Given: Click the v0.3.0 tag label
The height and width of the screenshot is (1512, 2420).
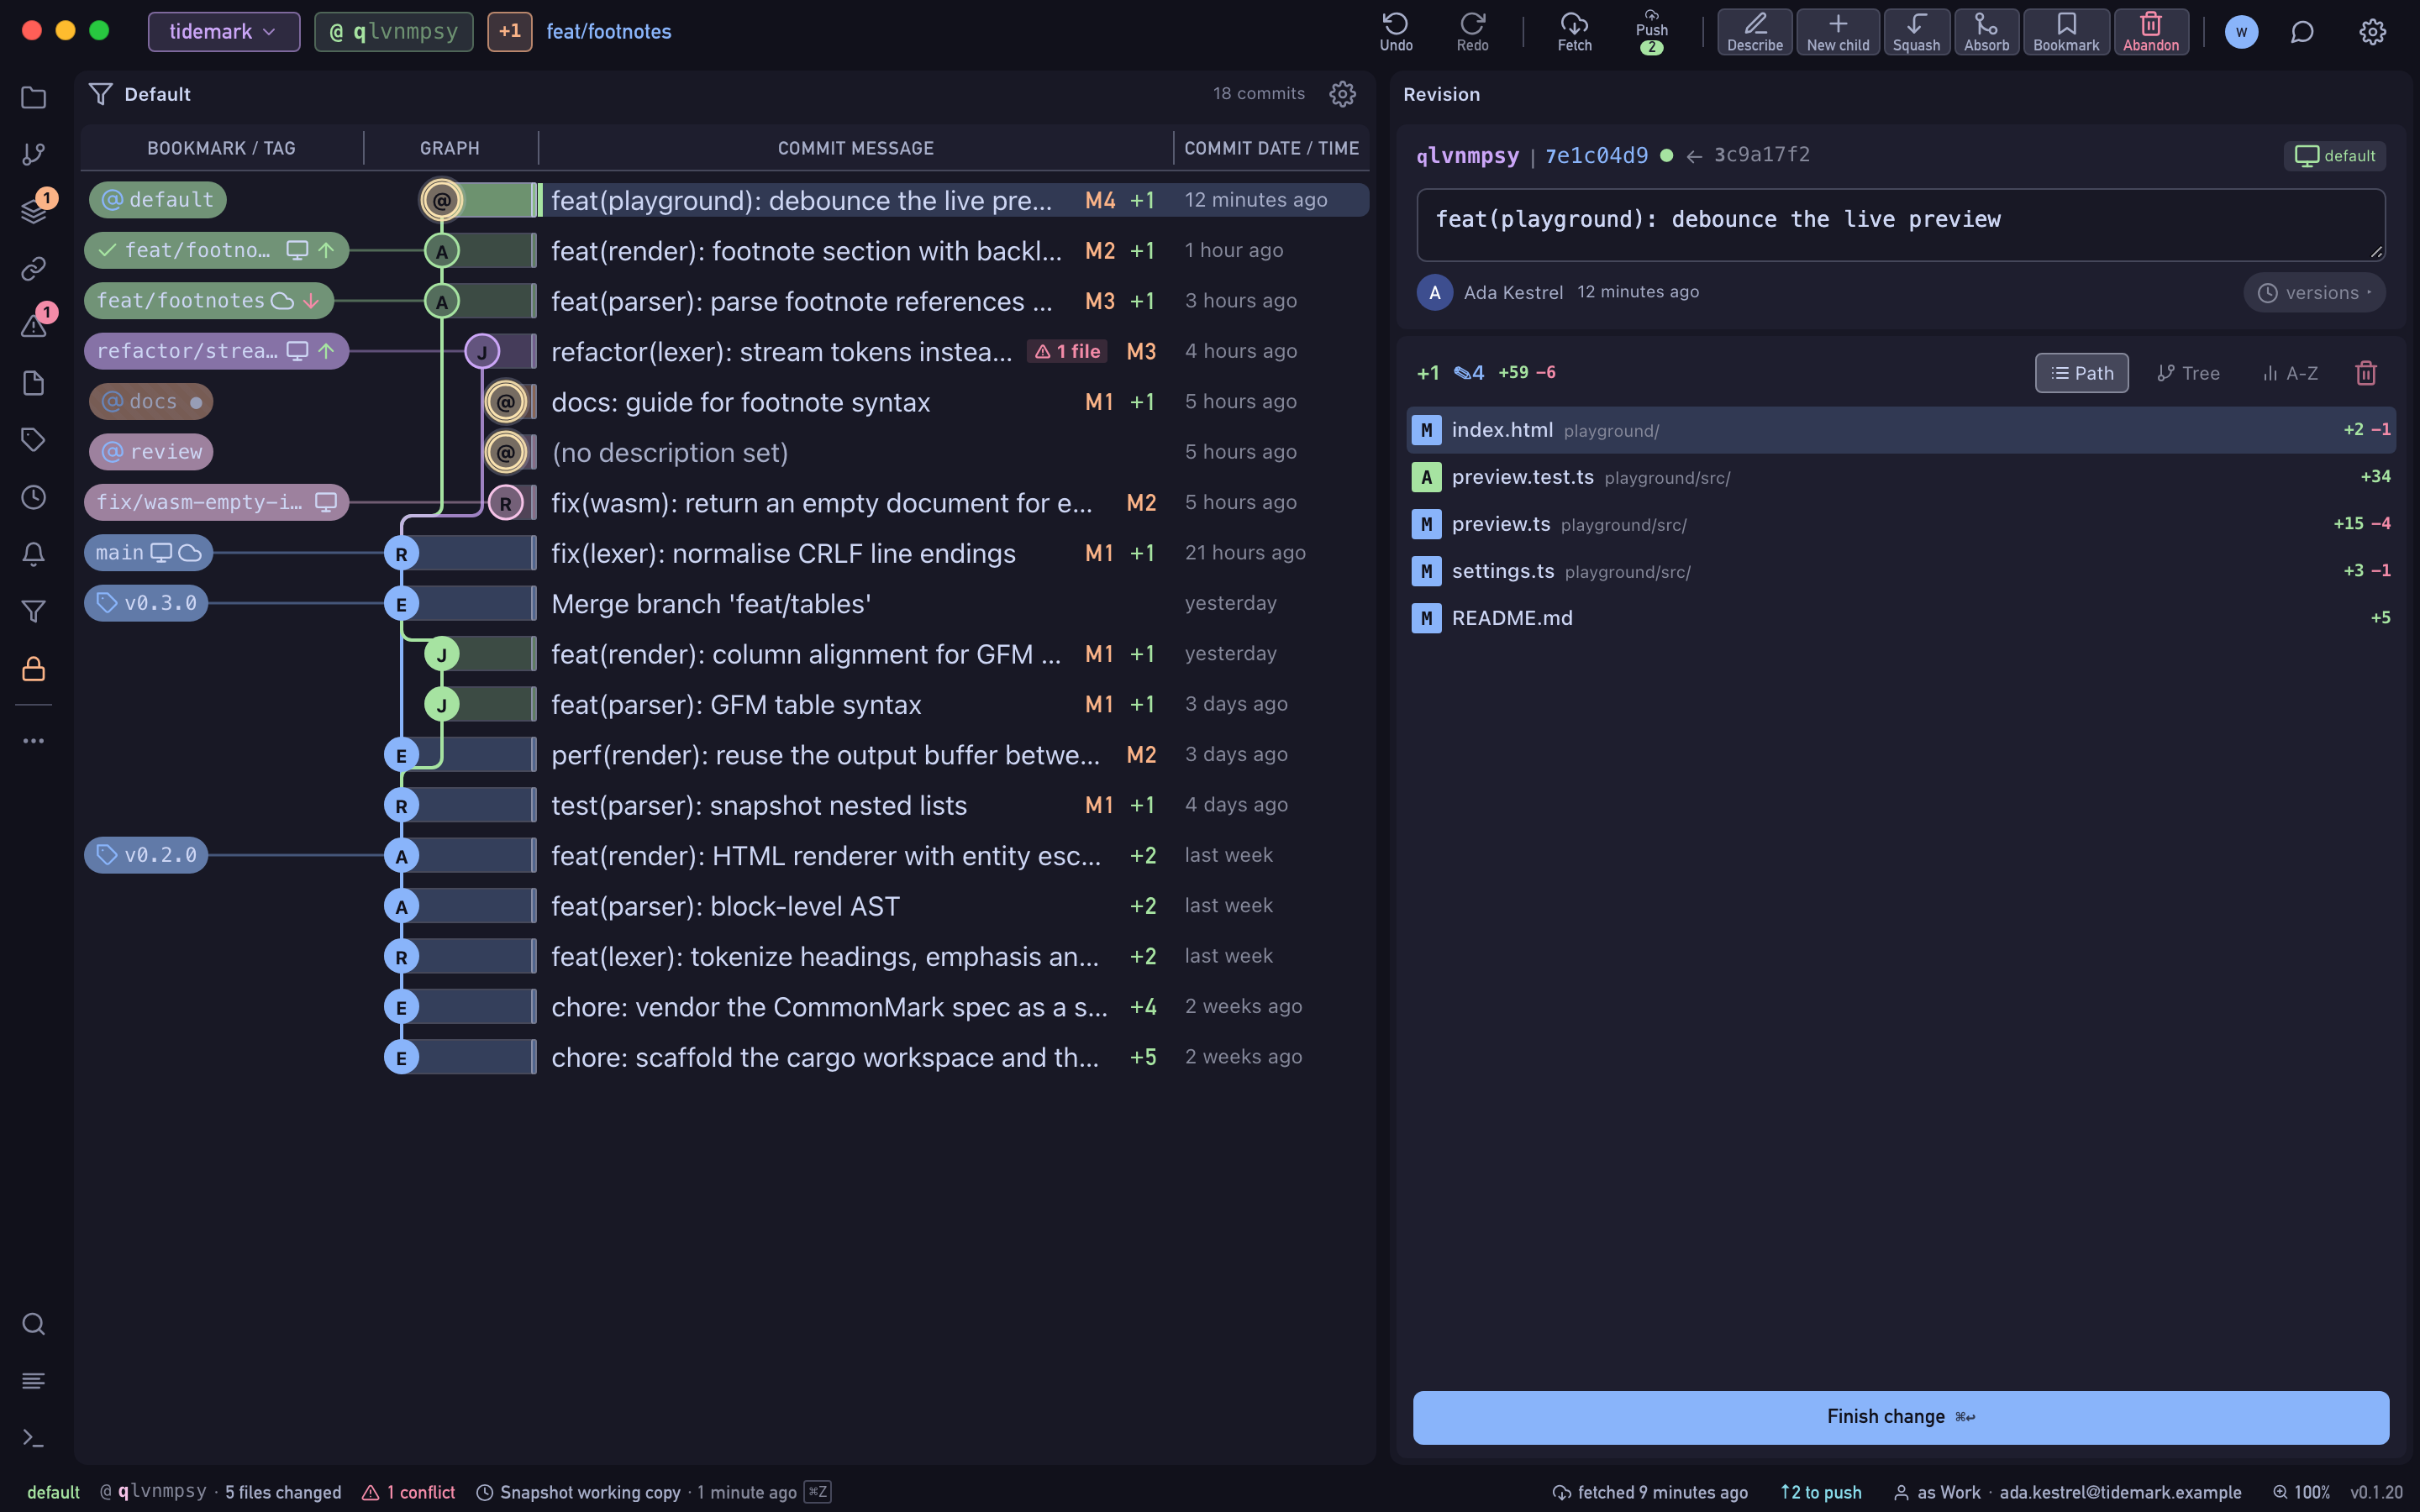Looking at the screenshot, I should pos(146,603).
